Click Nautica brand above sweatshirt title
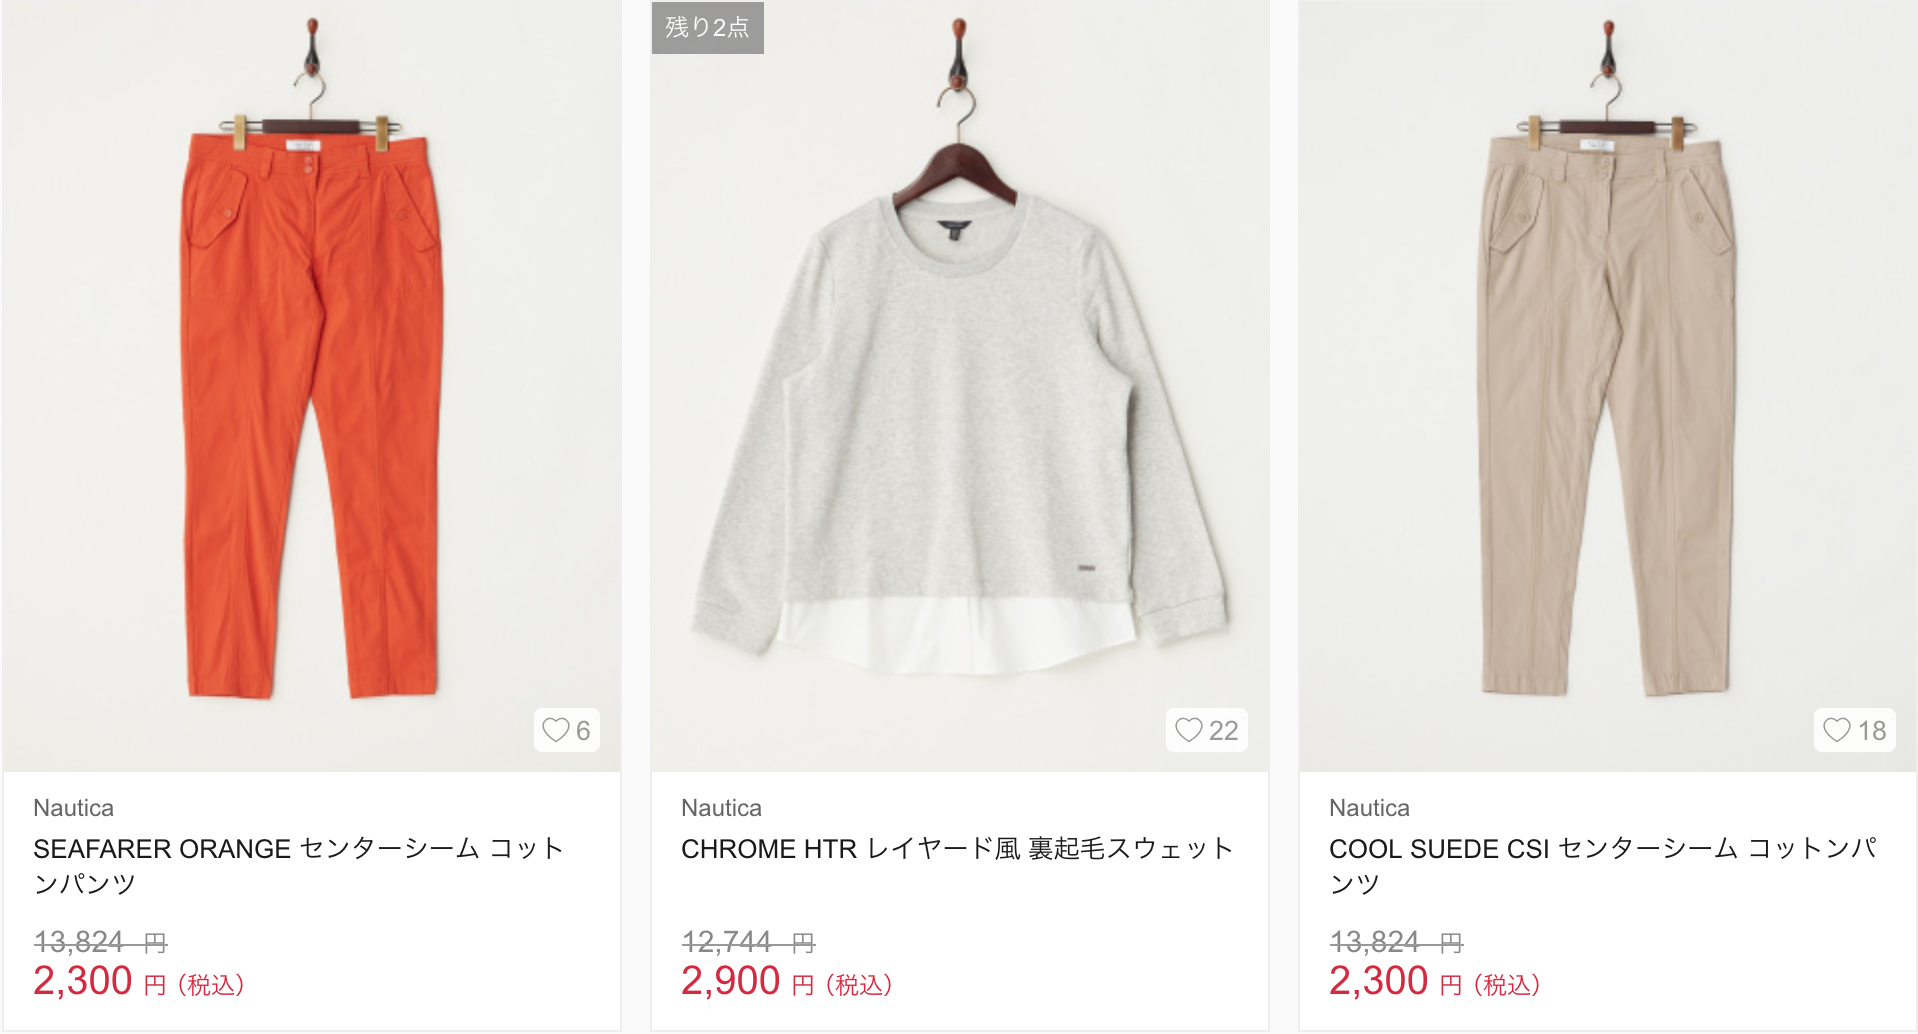This screenshot has height=1034, width=1918. click(x=721, y=808)
